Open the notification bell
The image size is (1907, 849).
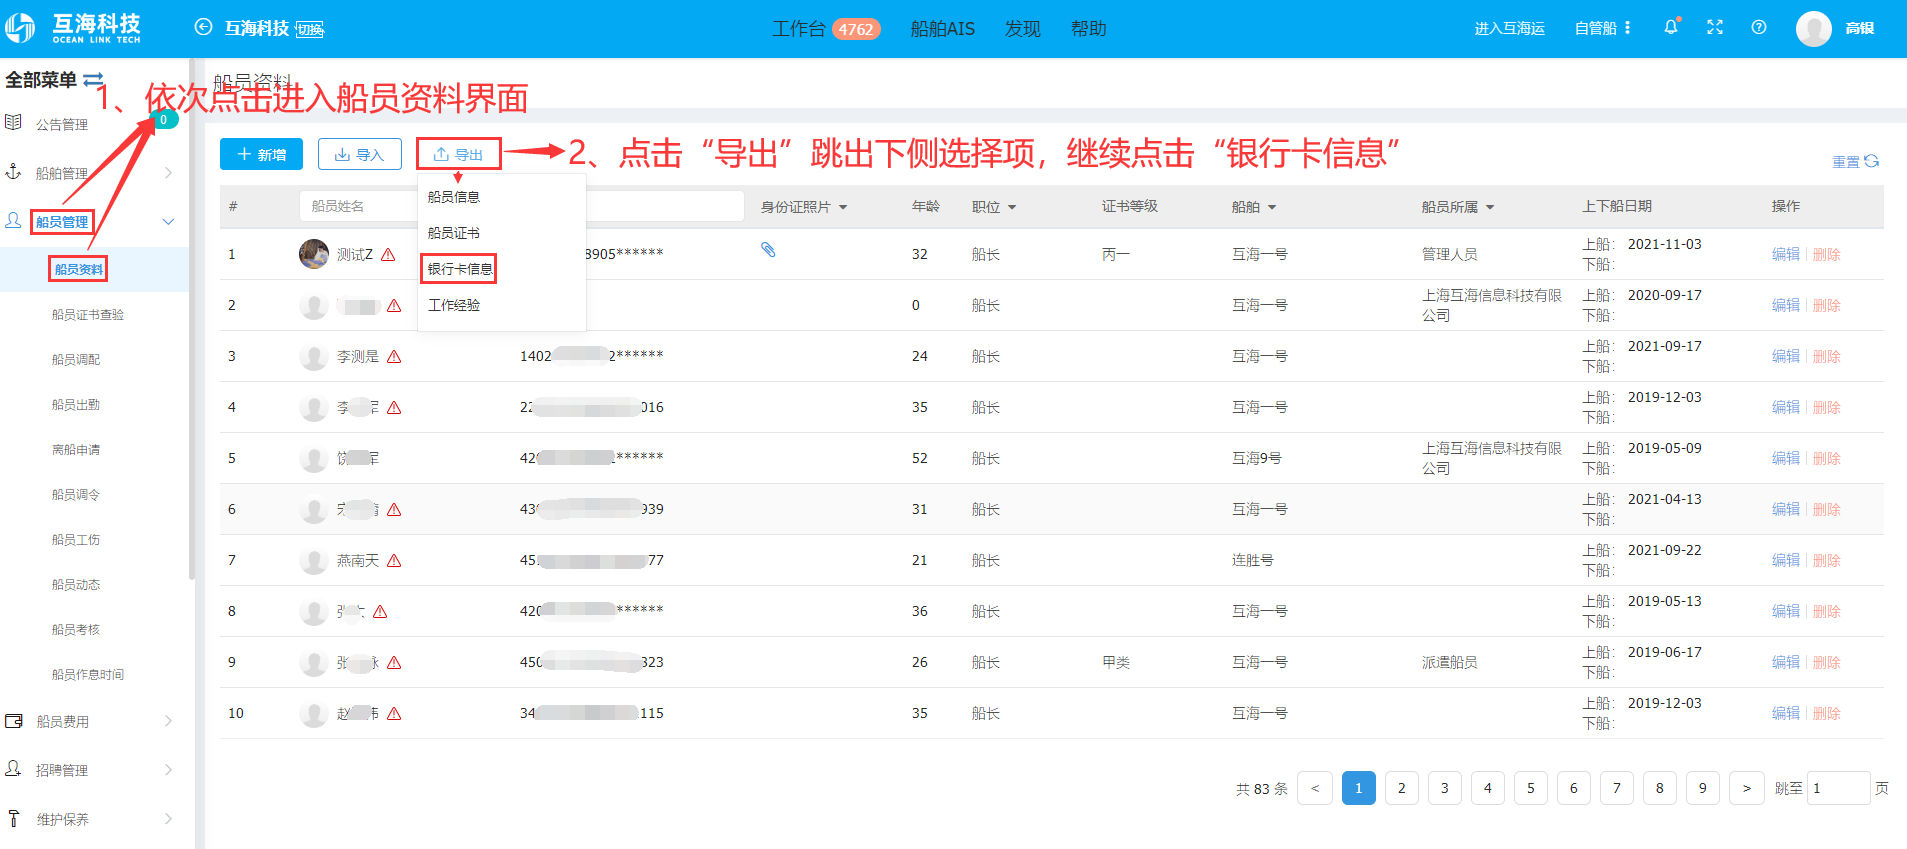pos(1671,27)
